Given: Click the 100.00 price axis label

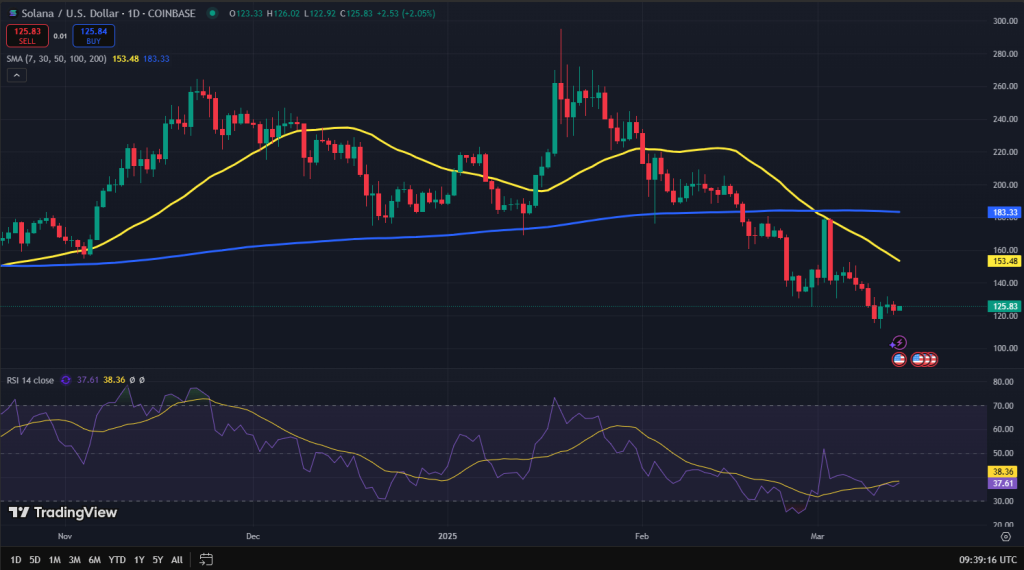Looking at the screenshot, I should tap(1005, 348).
